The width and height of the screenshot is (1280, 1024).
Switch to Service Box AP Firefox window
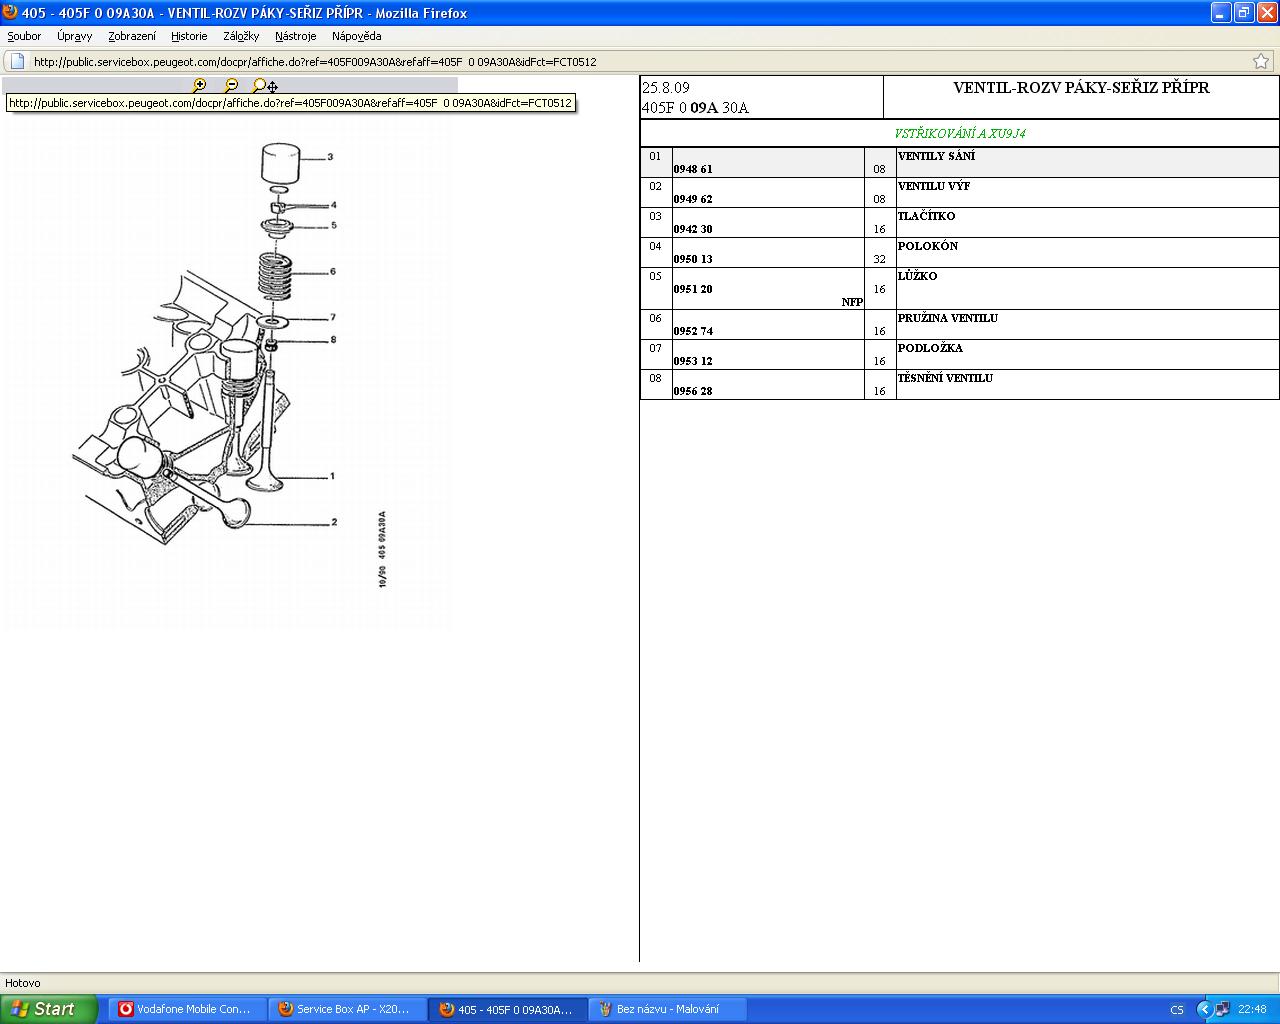tap(346, 1009)
